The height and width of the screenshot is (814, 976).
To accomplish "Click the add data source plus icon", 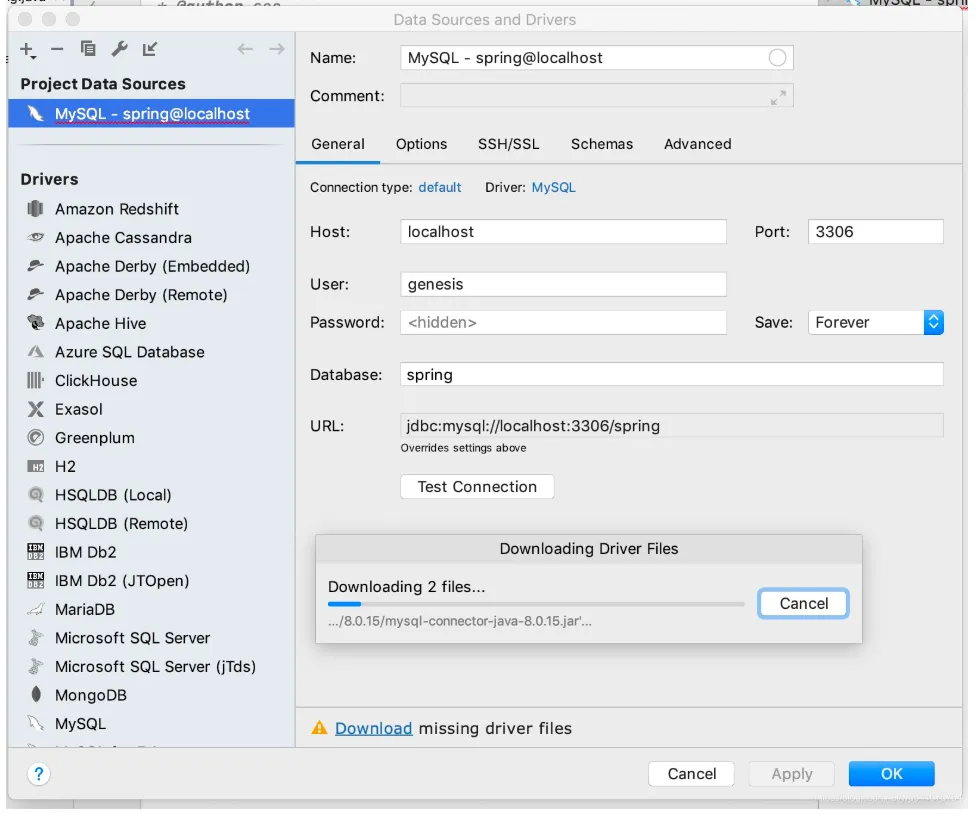I will (27, 49).
